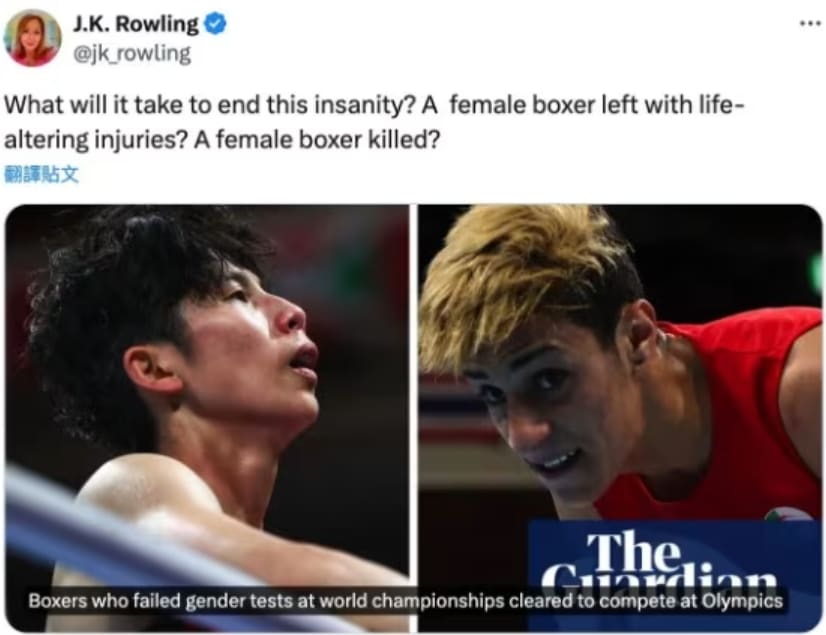Click the J.K. Rowling display name
826x635 pixels.
coord(135,24)
